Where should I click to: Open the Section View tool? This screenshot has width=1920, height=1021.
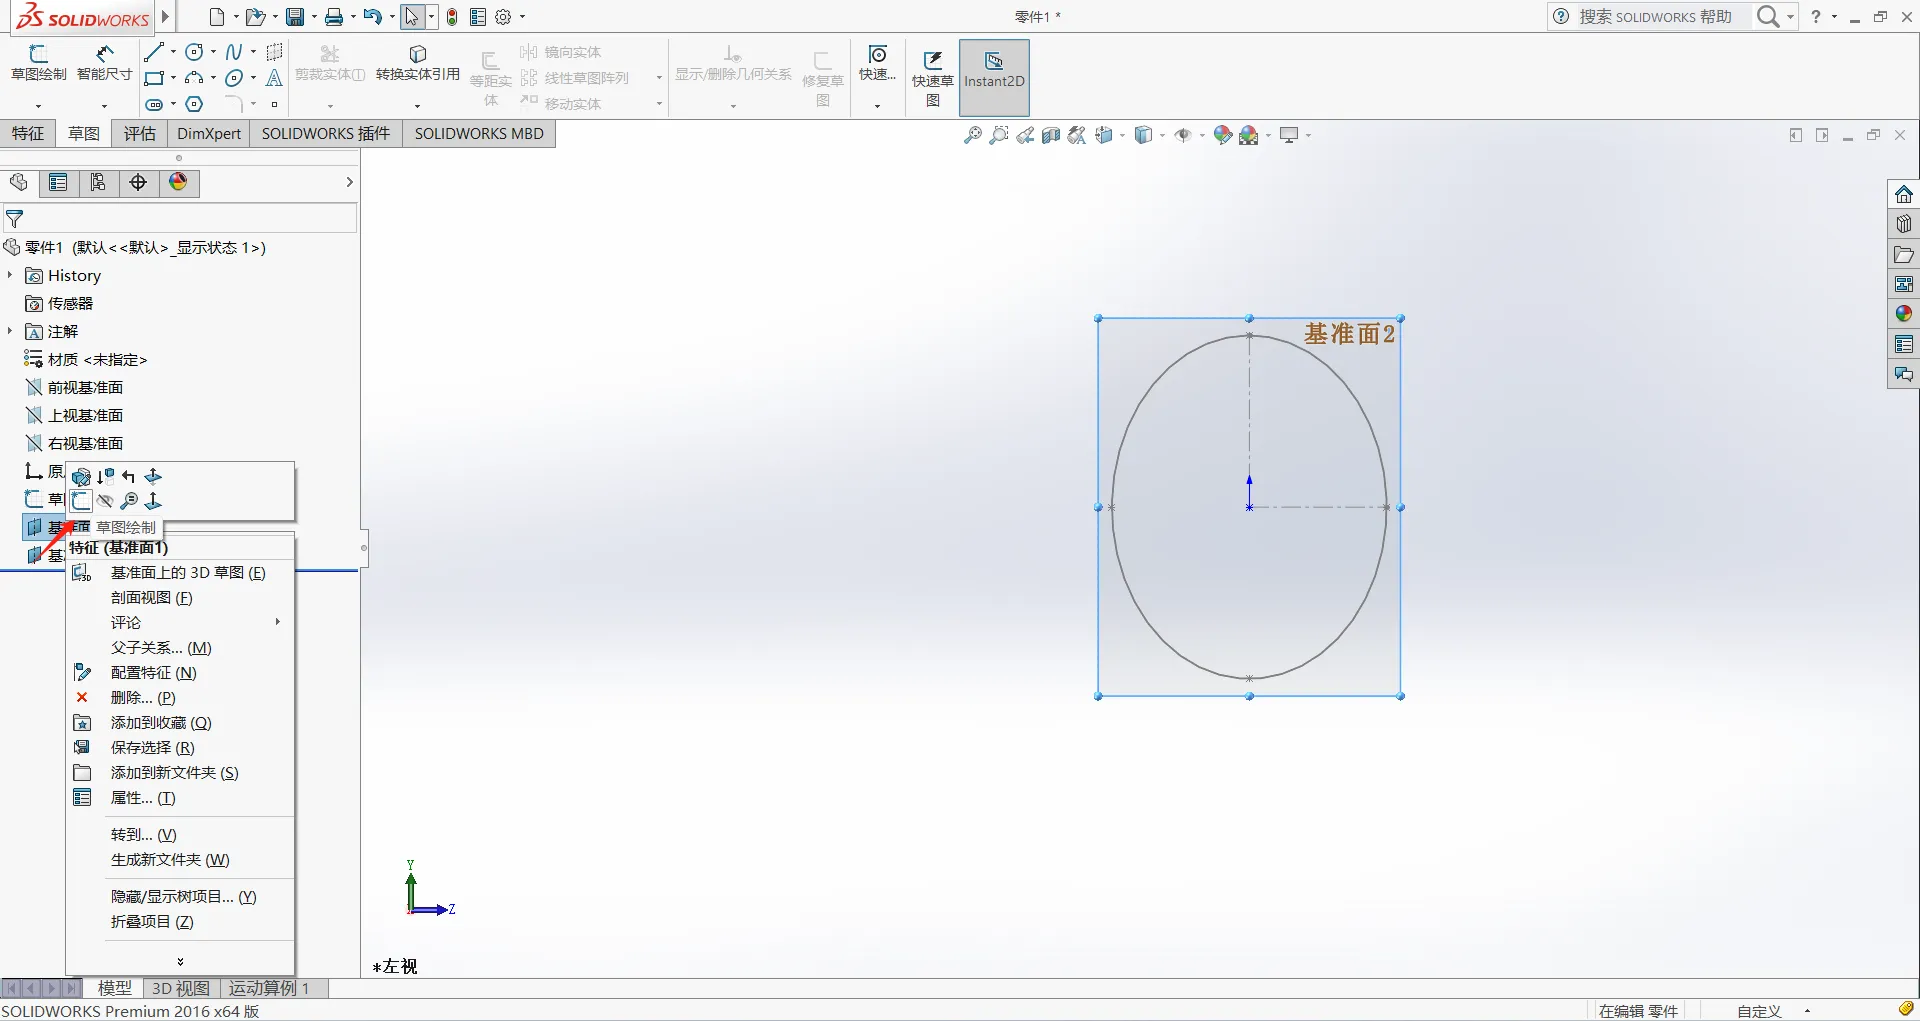(x=1050, y=135)
